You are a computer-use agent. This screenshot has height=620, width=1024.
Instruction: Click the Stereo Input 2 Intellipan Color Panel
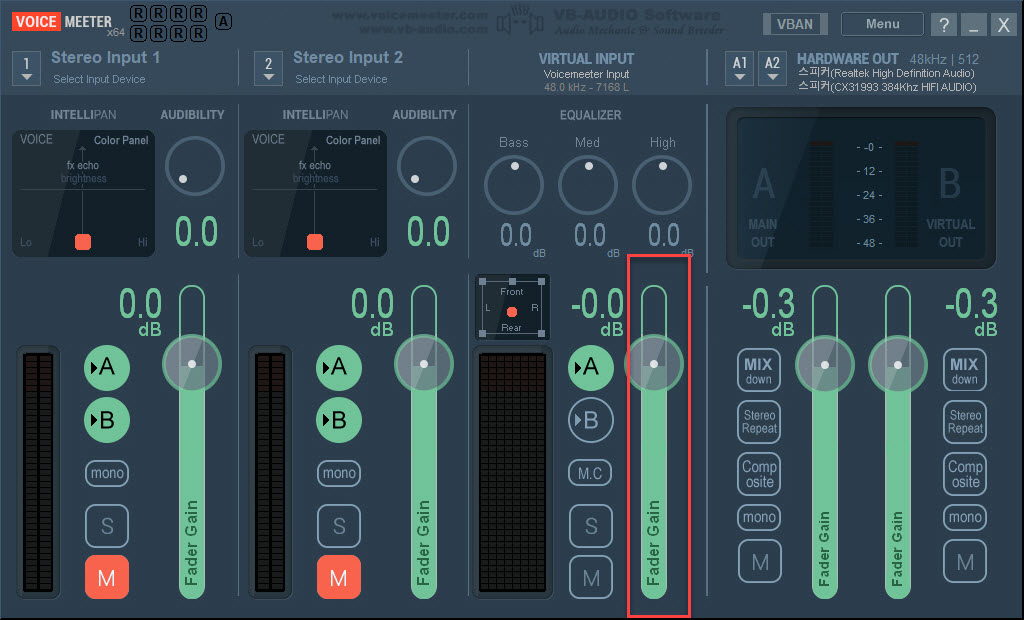click(315, 193)
